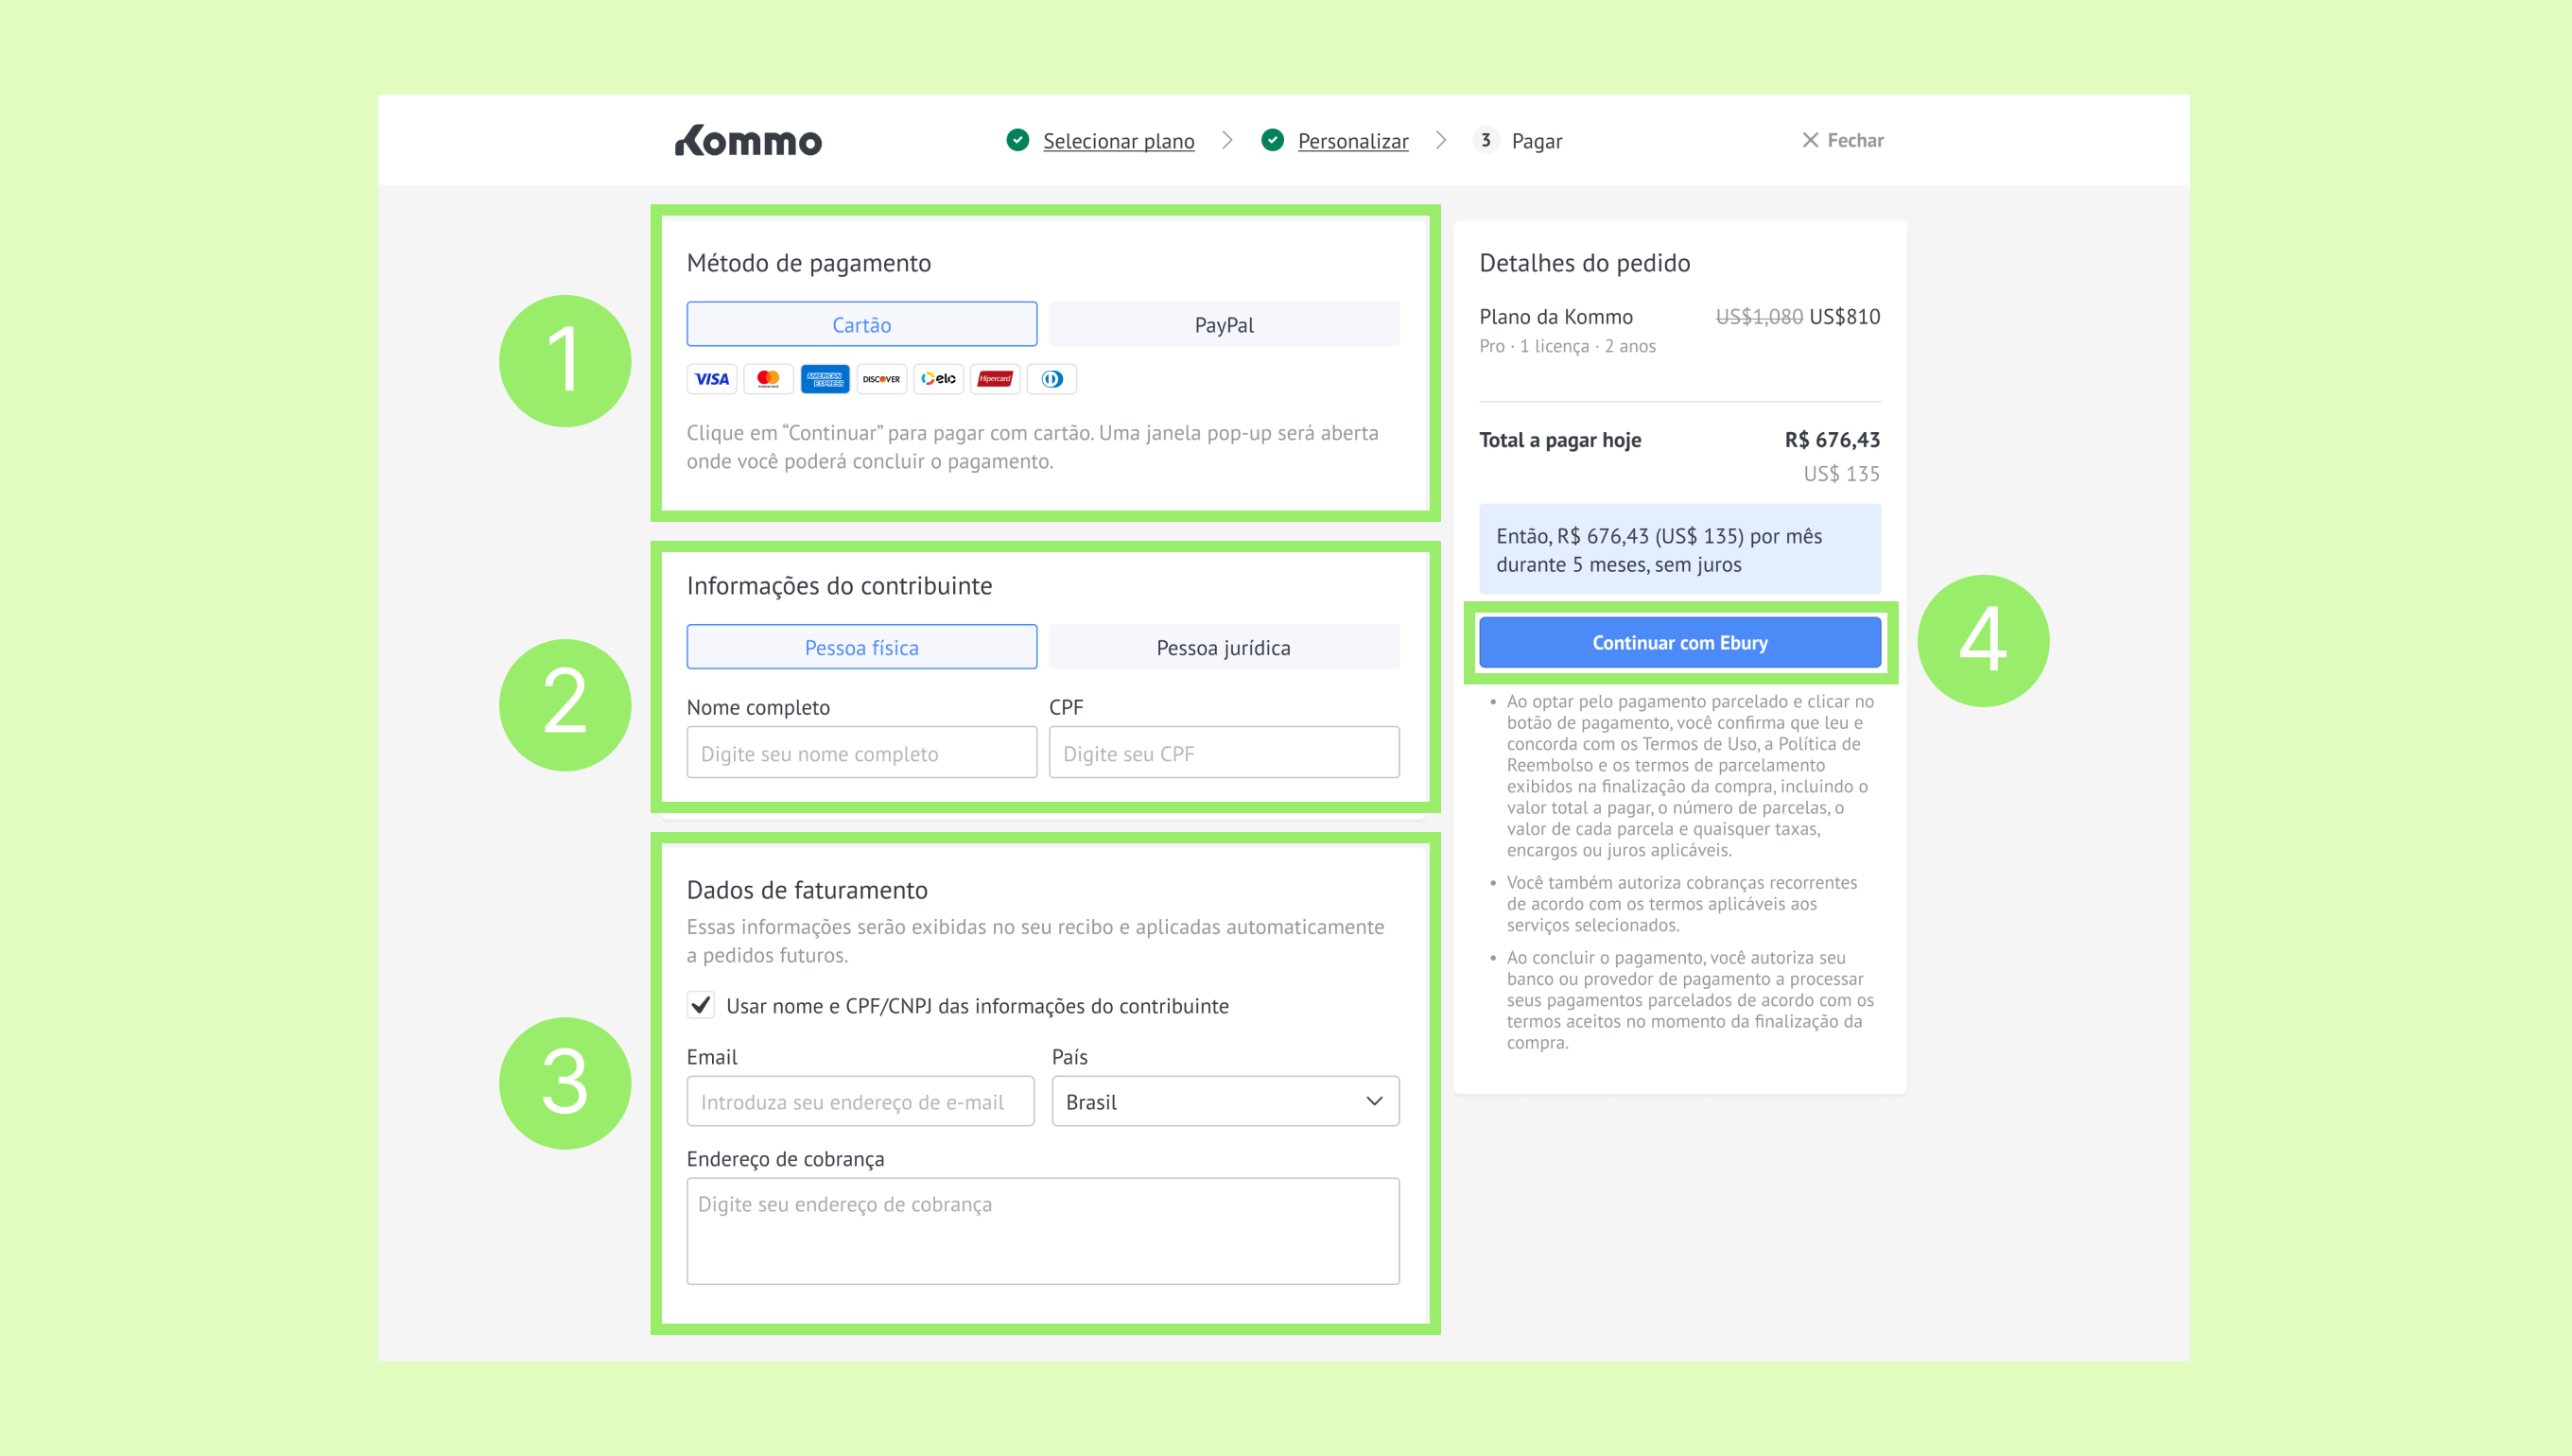
Task: Click the Dados de faturamento heading
Action: pos(807,890)
